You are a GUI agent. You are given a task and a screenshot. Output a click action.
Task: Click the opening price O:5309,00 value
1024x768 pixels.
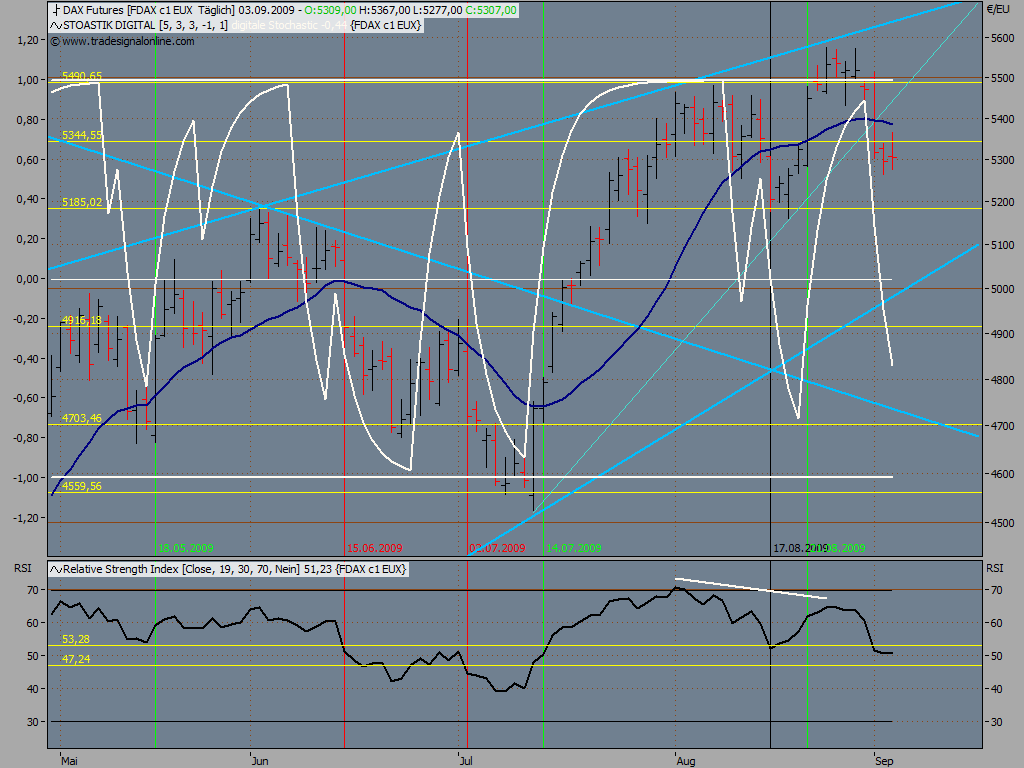[x=330, y=10]
